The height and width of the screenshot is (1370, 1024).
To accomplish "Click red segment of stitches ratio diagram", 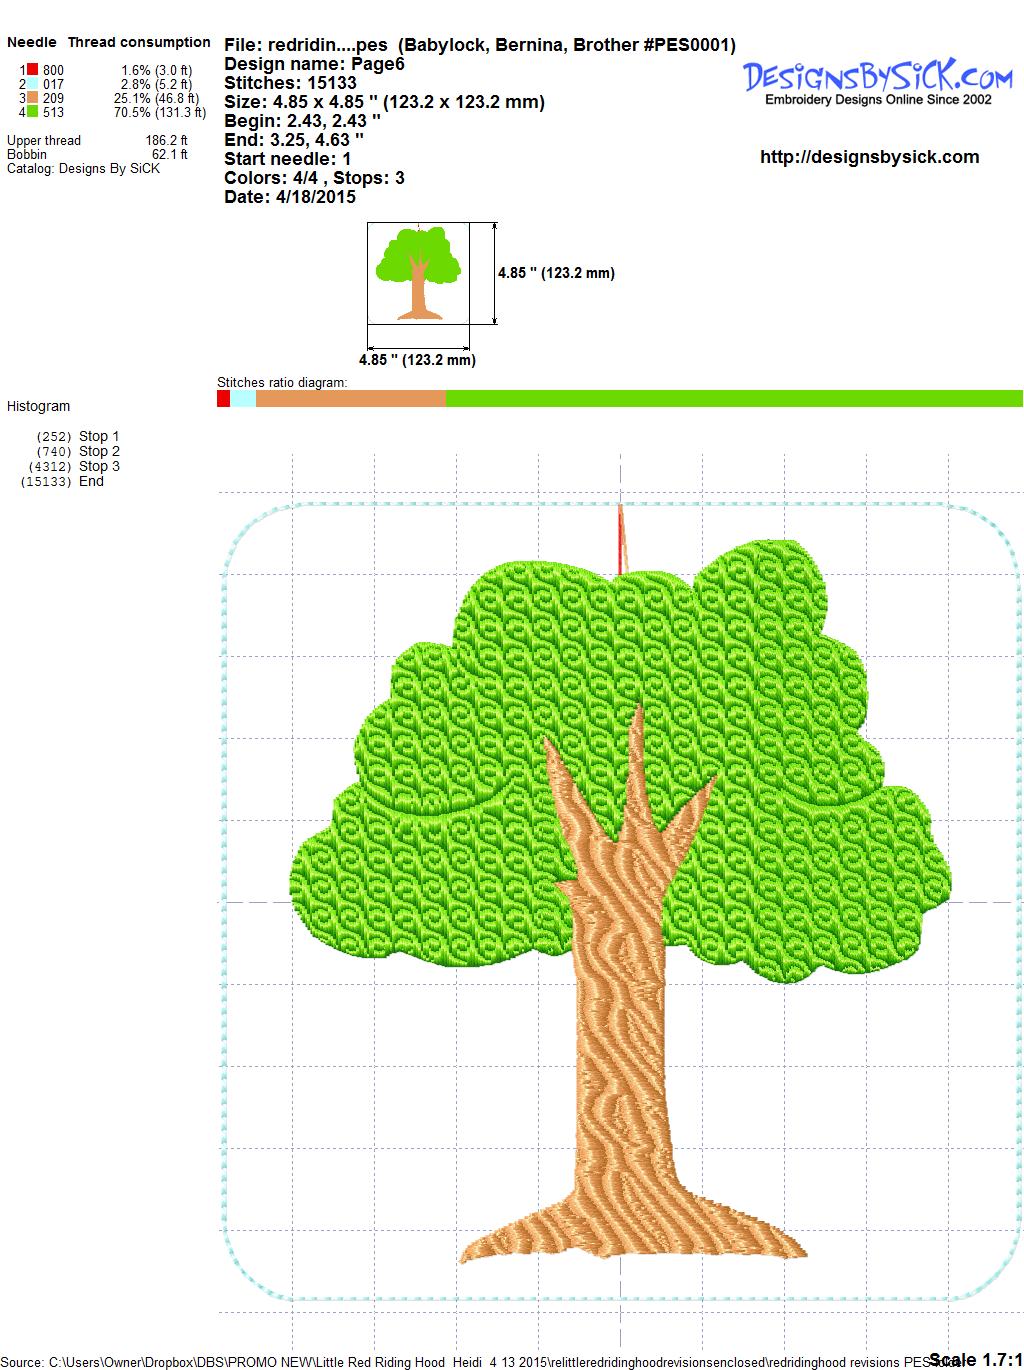I will click(223, 398).
